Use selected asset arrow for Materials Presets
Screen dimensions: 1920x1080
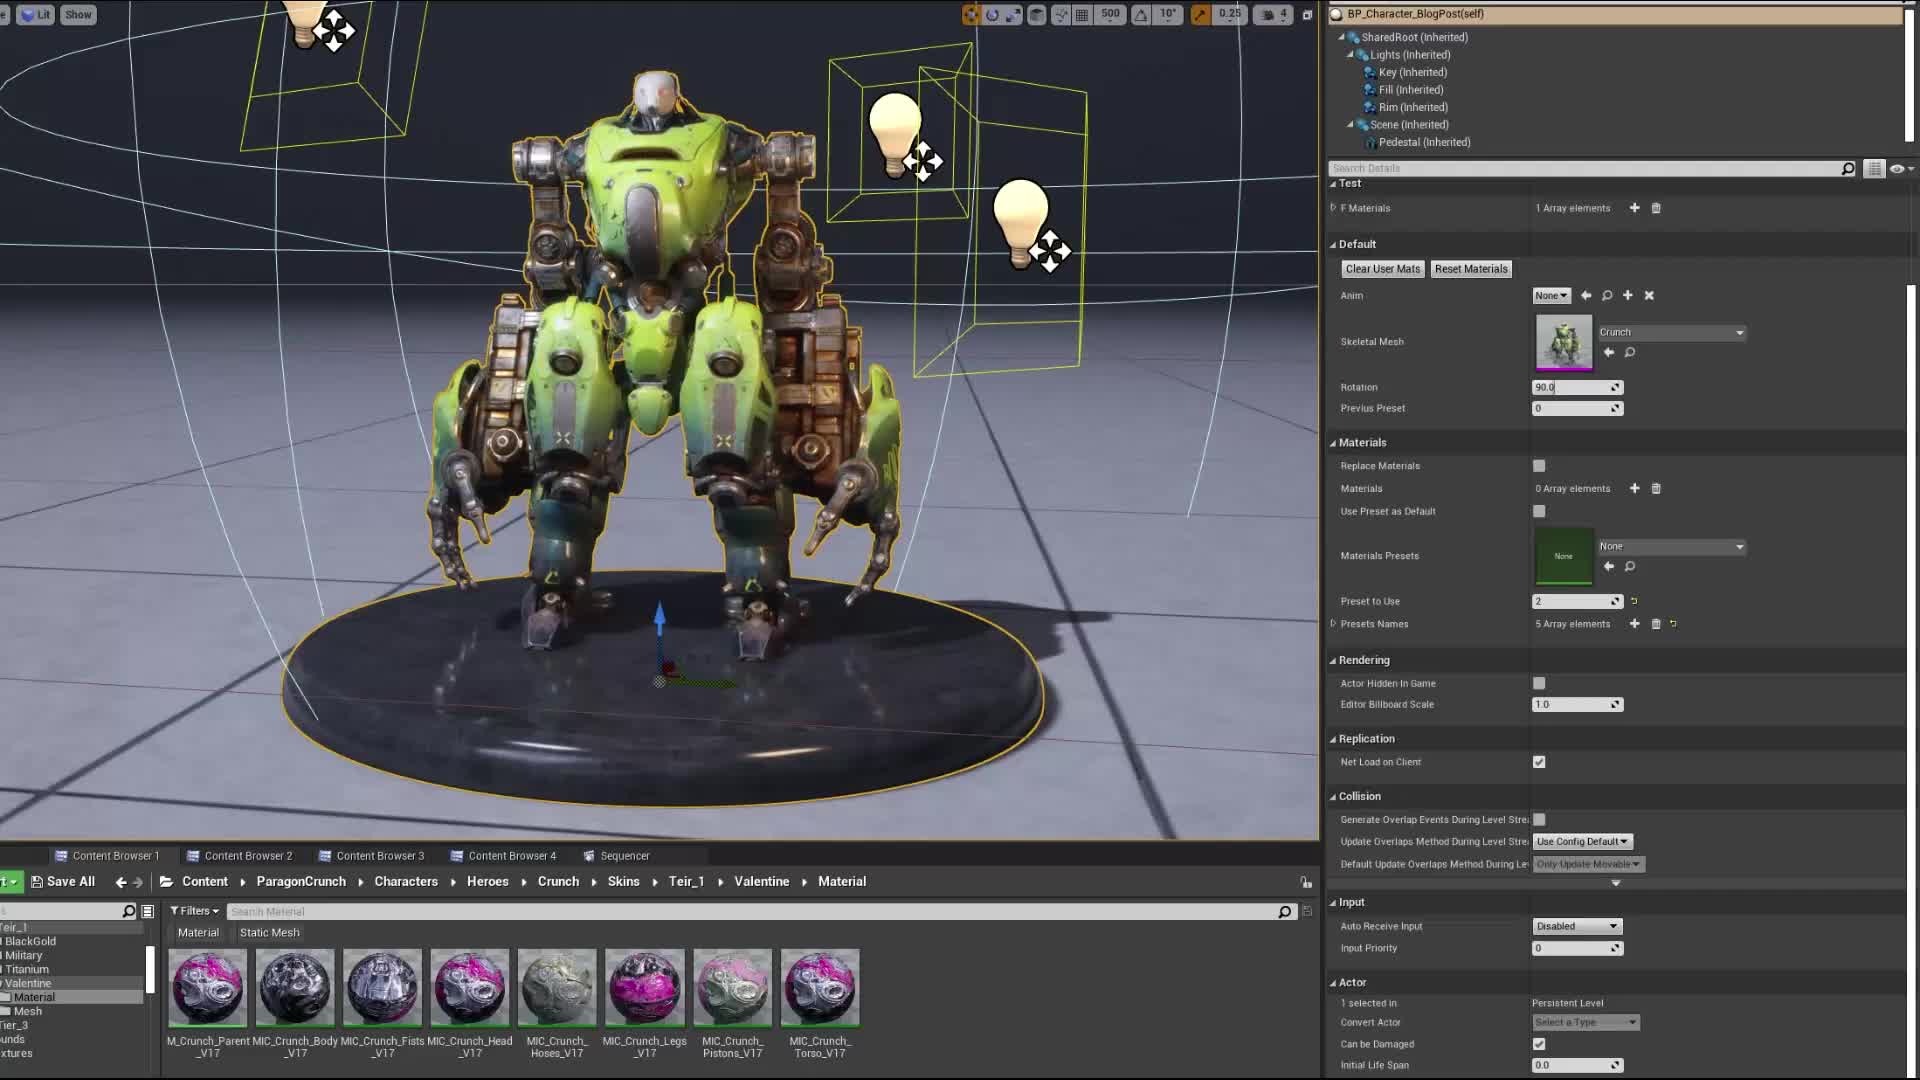(1609, 567)
